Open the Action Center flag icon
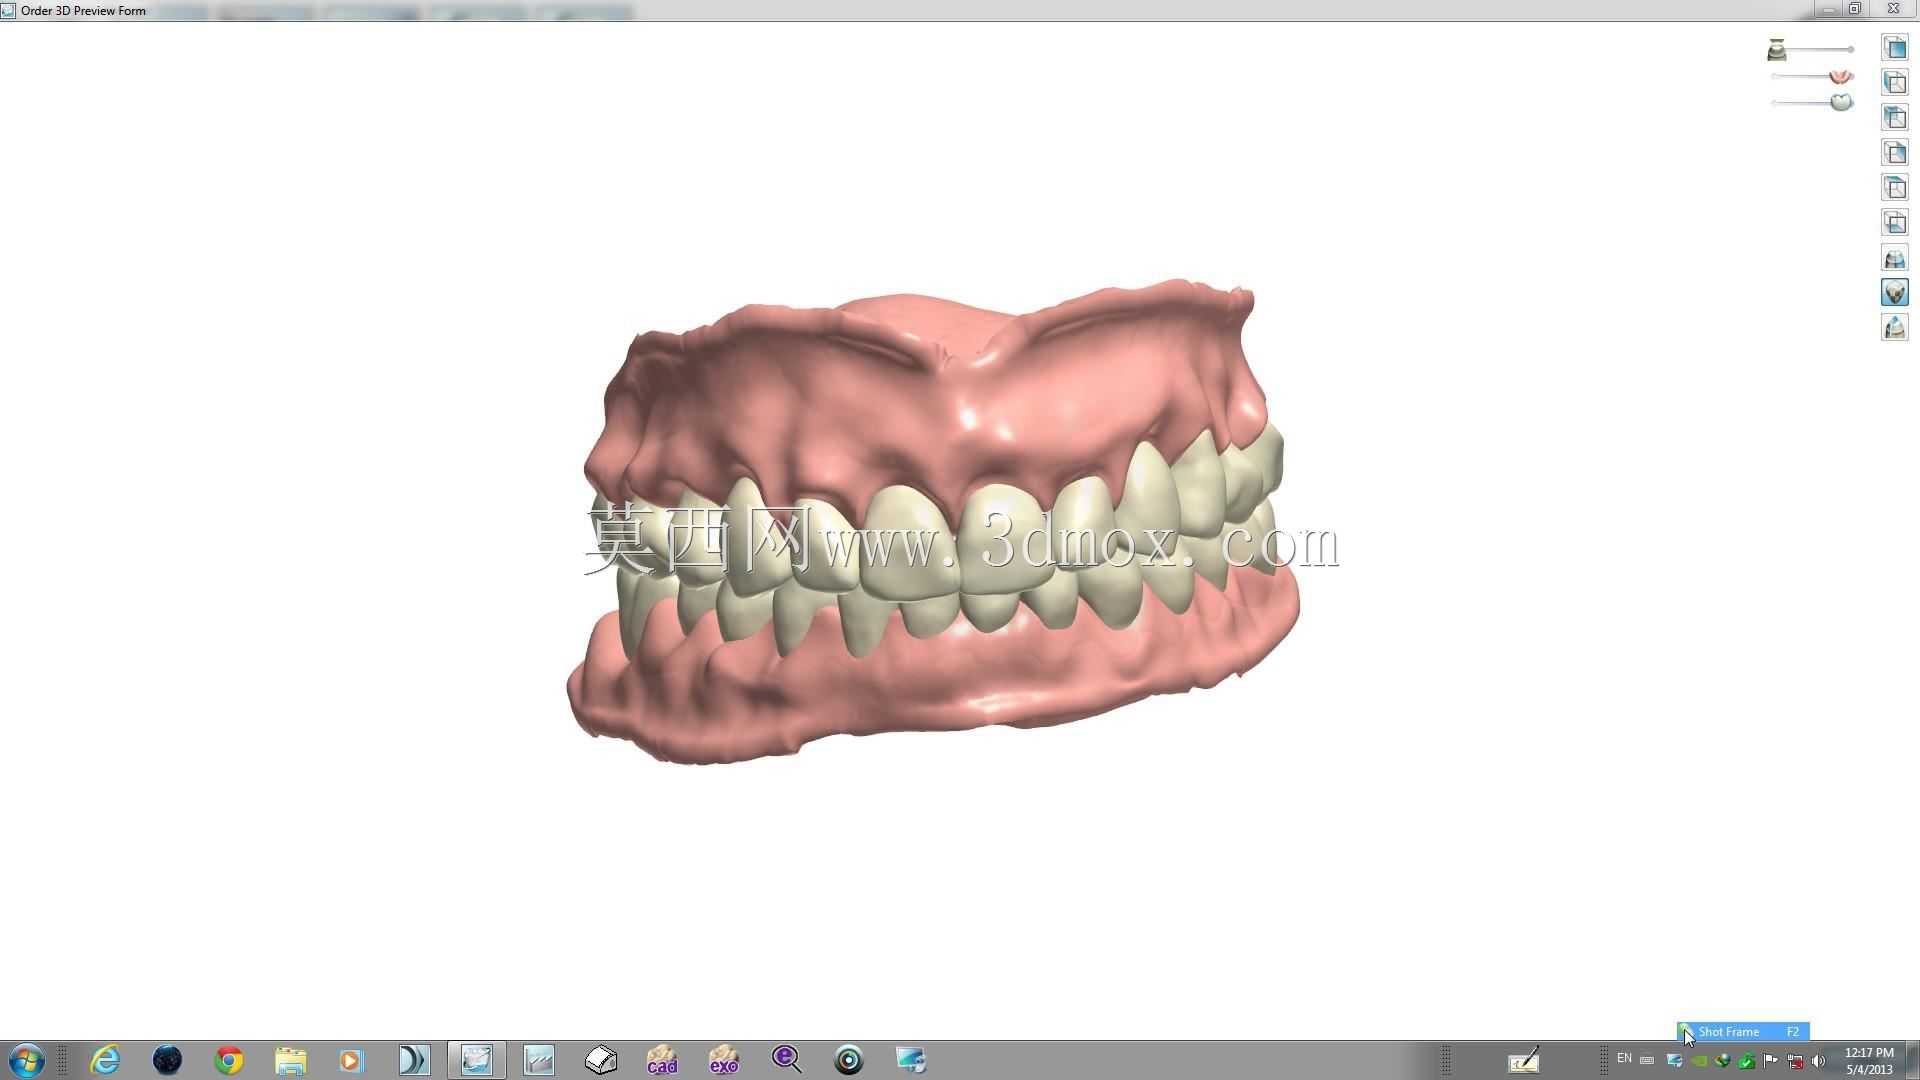 click(x=1771, y=1061)
